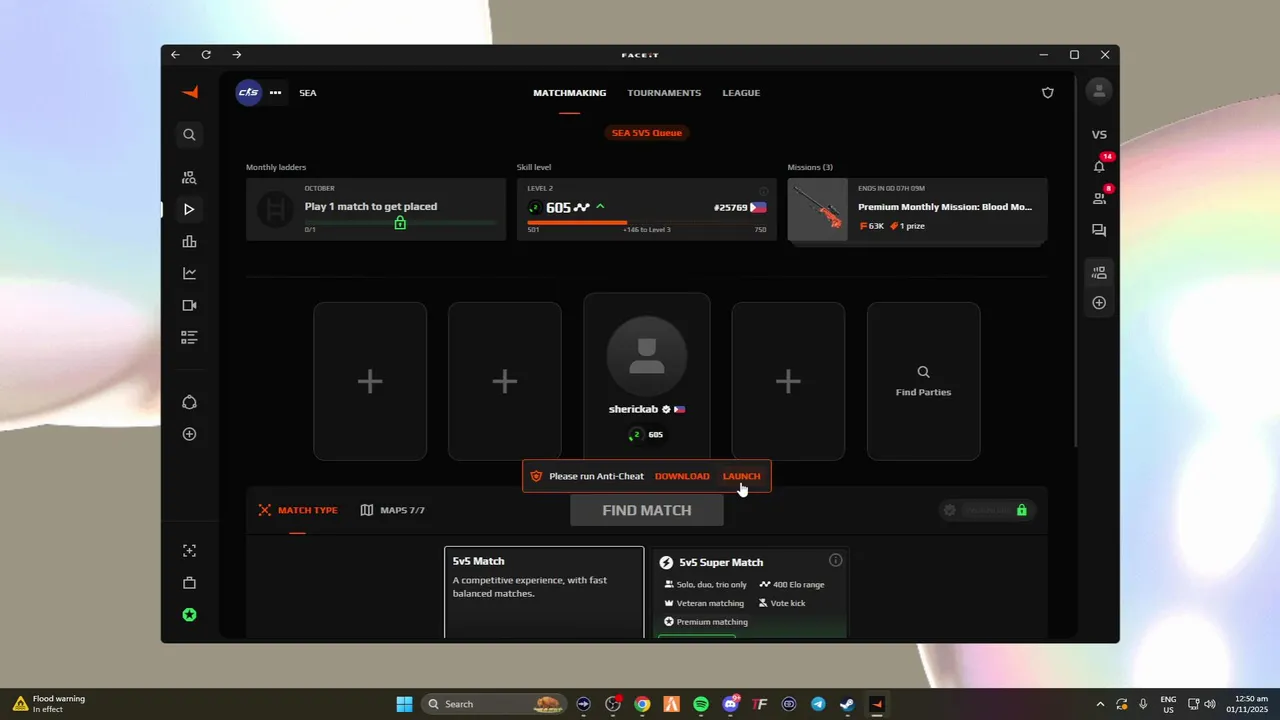Image resolution: width=1280 pixels, height=720 pixels.
Task: Click the Flood warning taskbar widget
Action: (50, 704)
